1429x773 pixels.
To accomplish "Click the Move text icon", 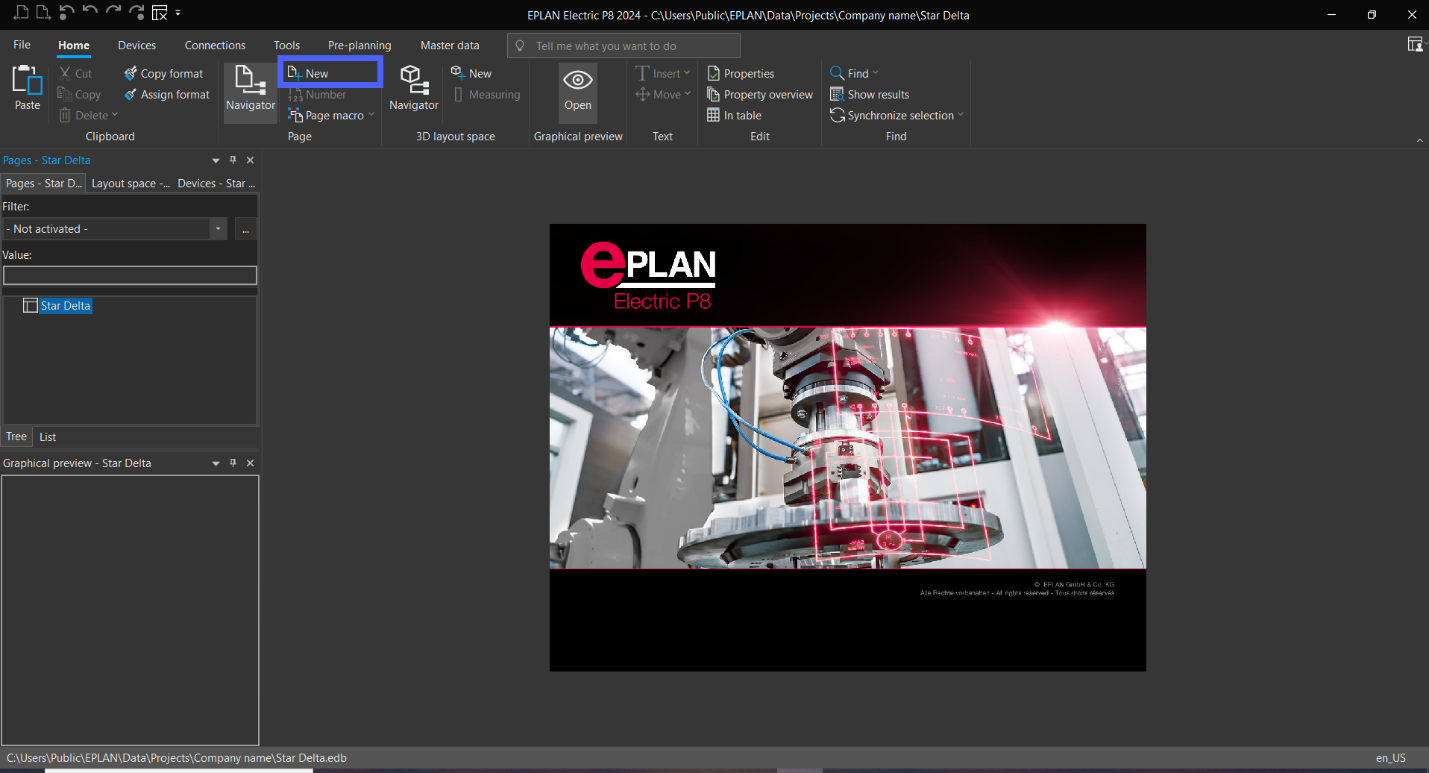I will (x=643, y=94).
